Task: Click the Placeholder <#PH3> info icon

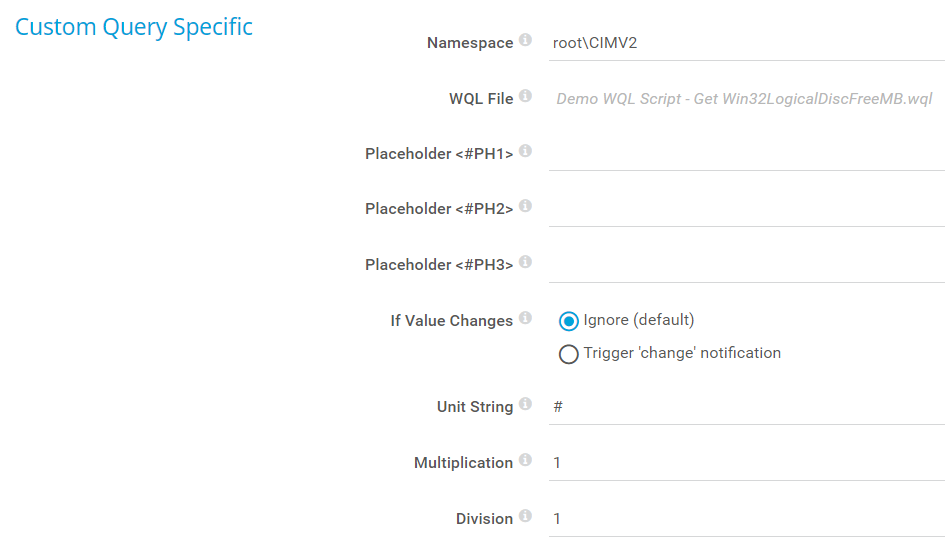Action: pos(525,263)
